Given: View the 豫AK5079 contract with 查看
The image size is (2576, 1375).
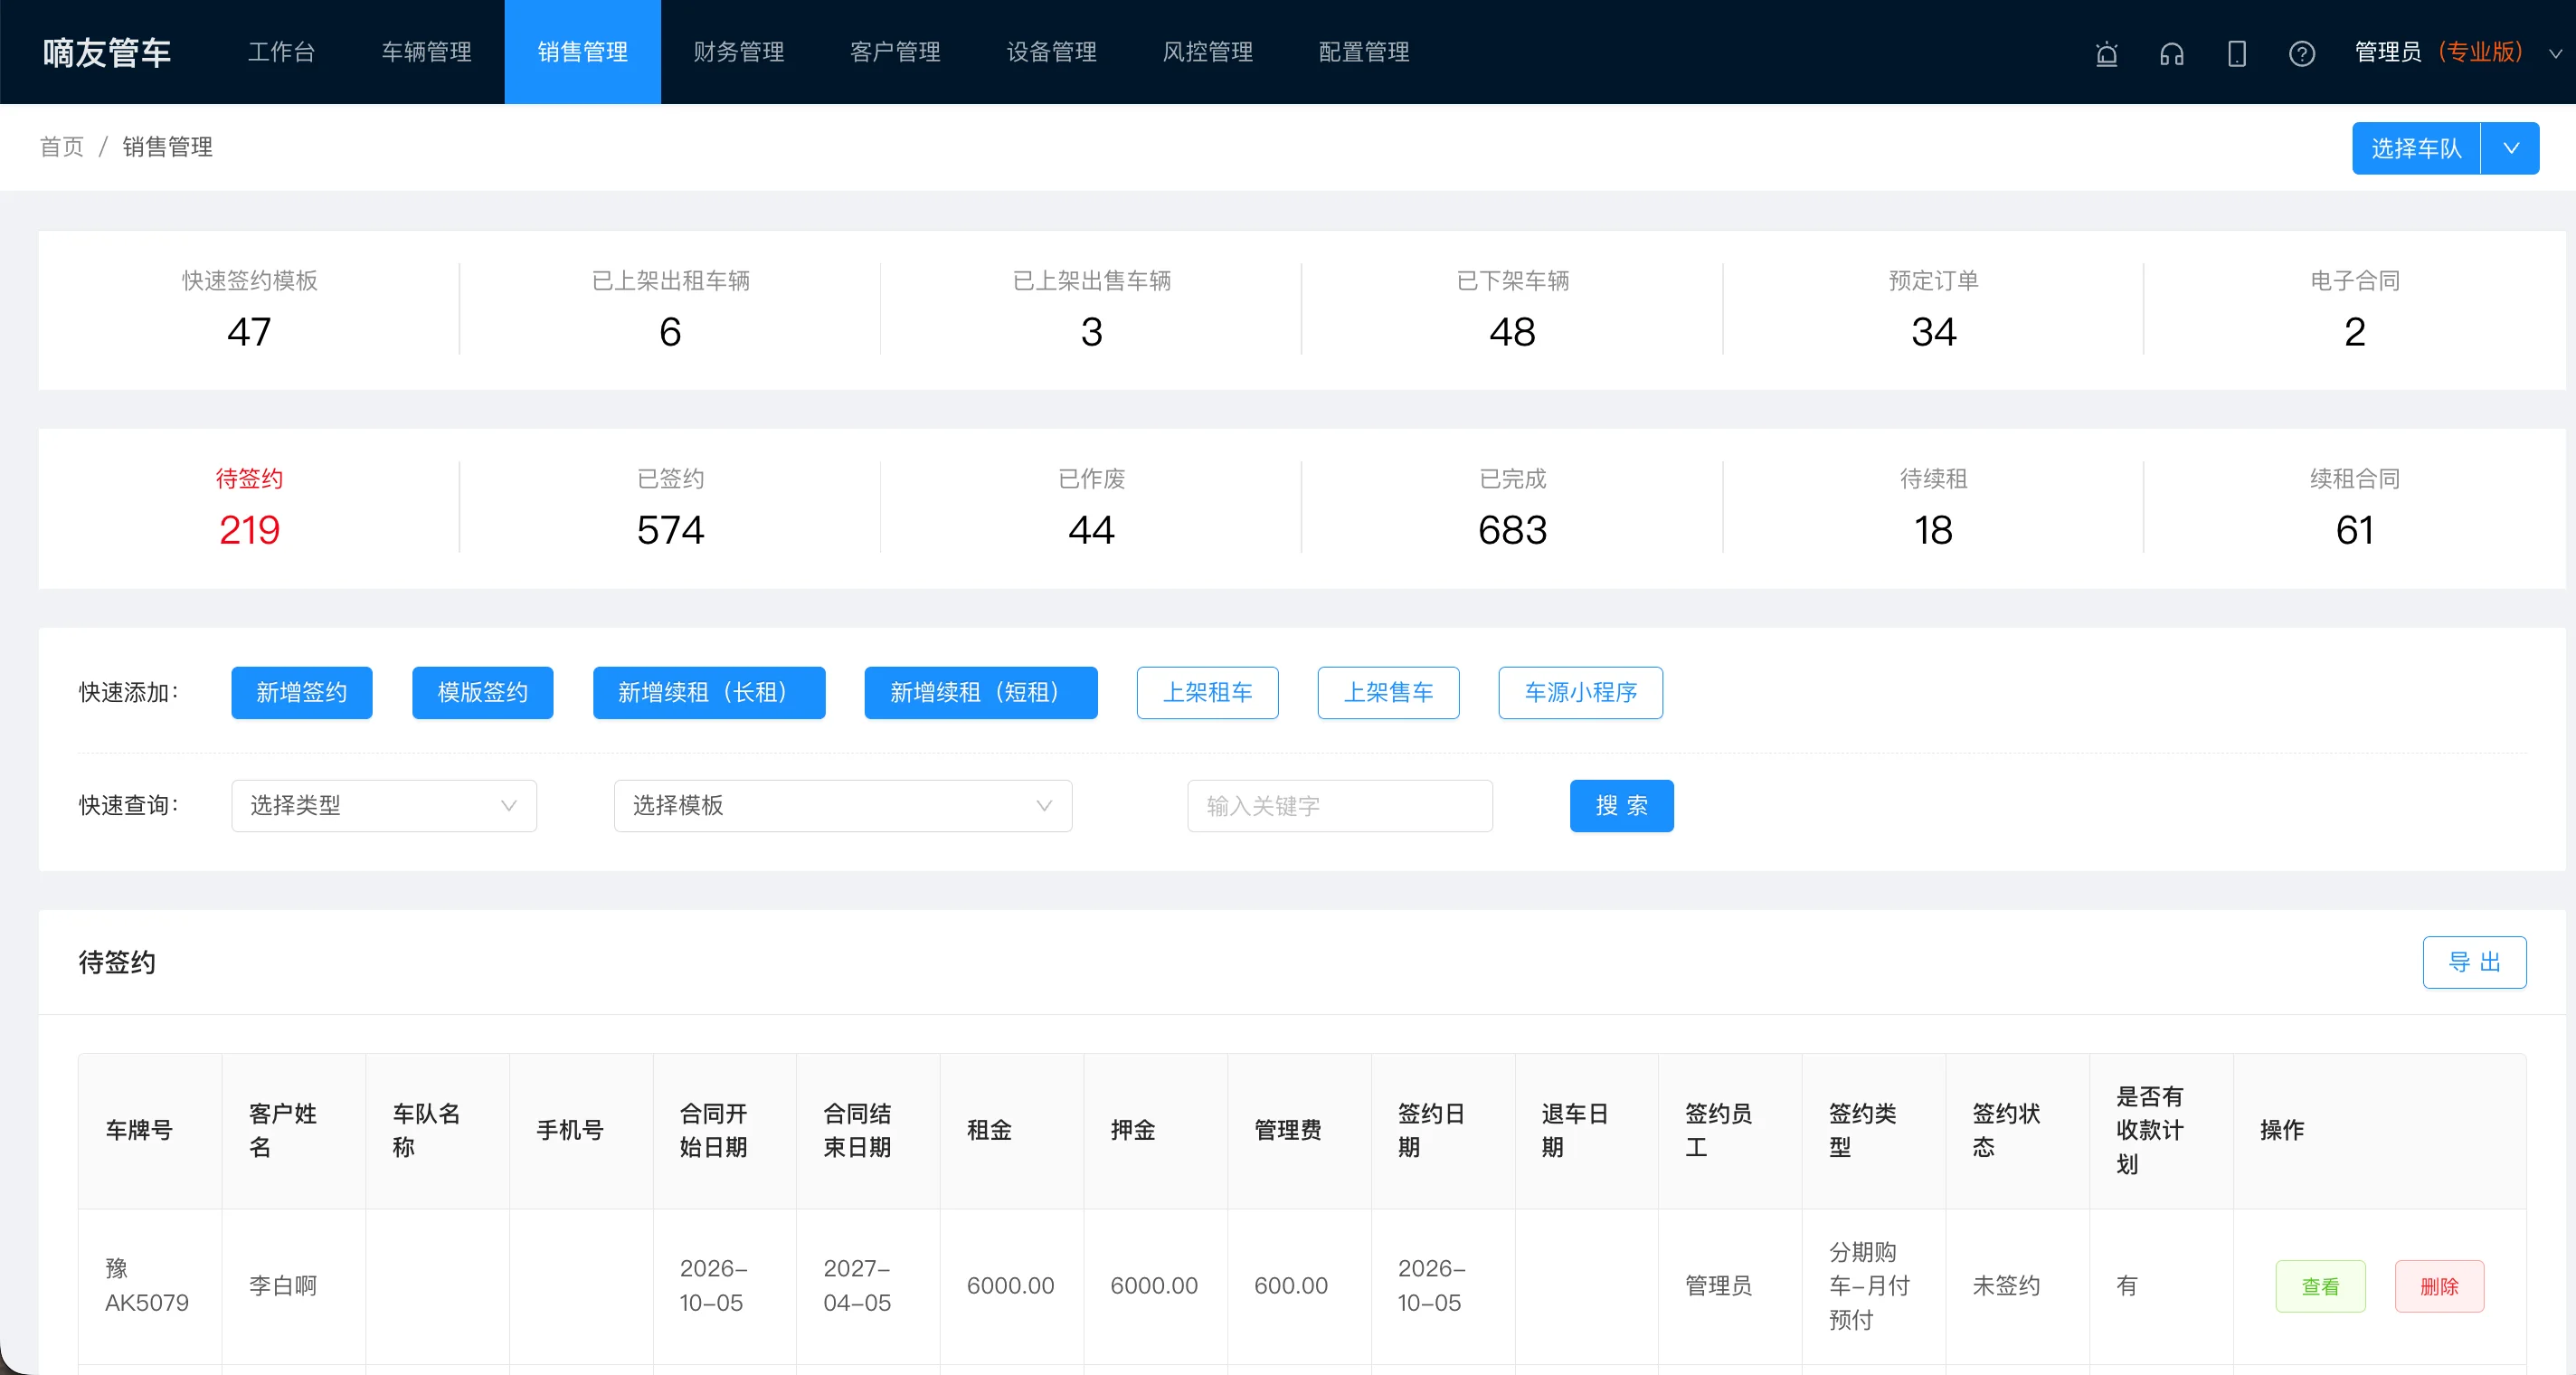Looking at the screenshot, I should pyautogui.click(x=2320, y=1286).
